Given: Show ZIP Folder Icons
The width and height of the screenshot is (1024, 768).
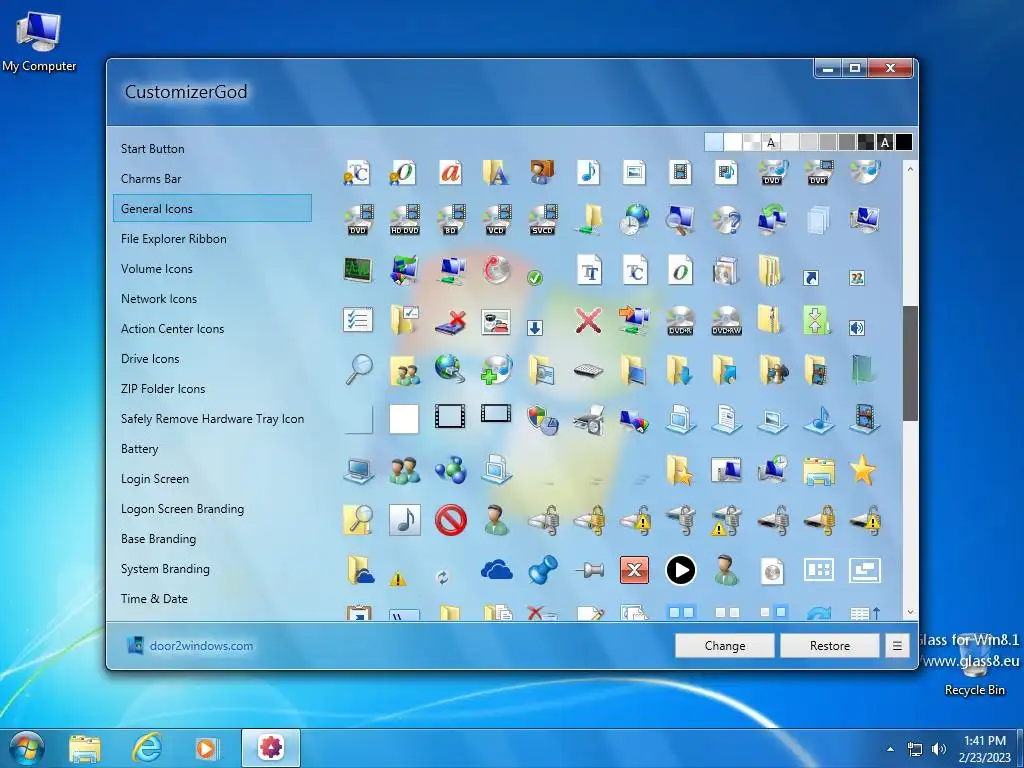Looking at the screenshot, I should [x=163, y=389].
